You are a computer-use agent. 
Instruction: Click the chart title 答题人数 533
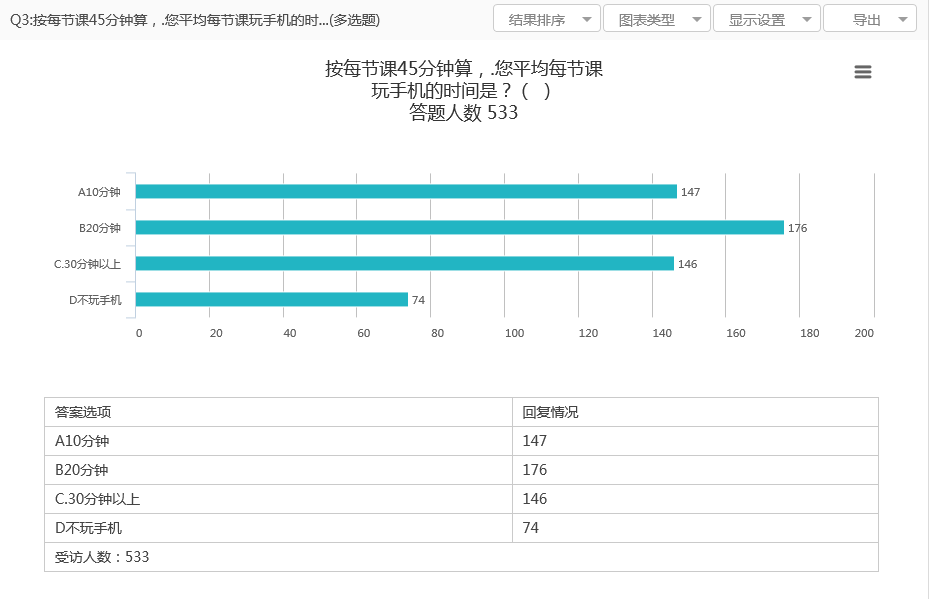[x=464, y=112]
